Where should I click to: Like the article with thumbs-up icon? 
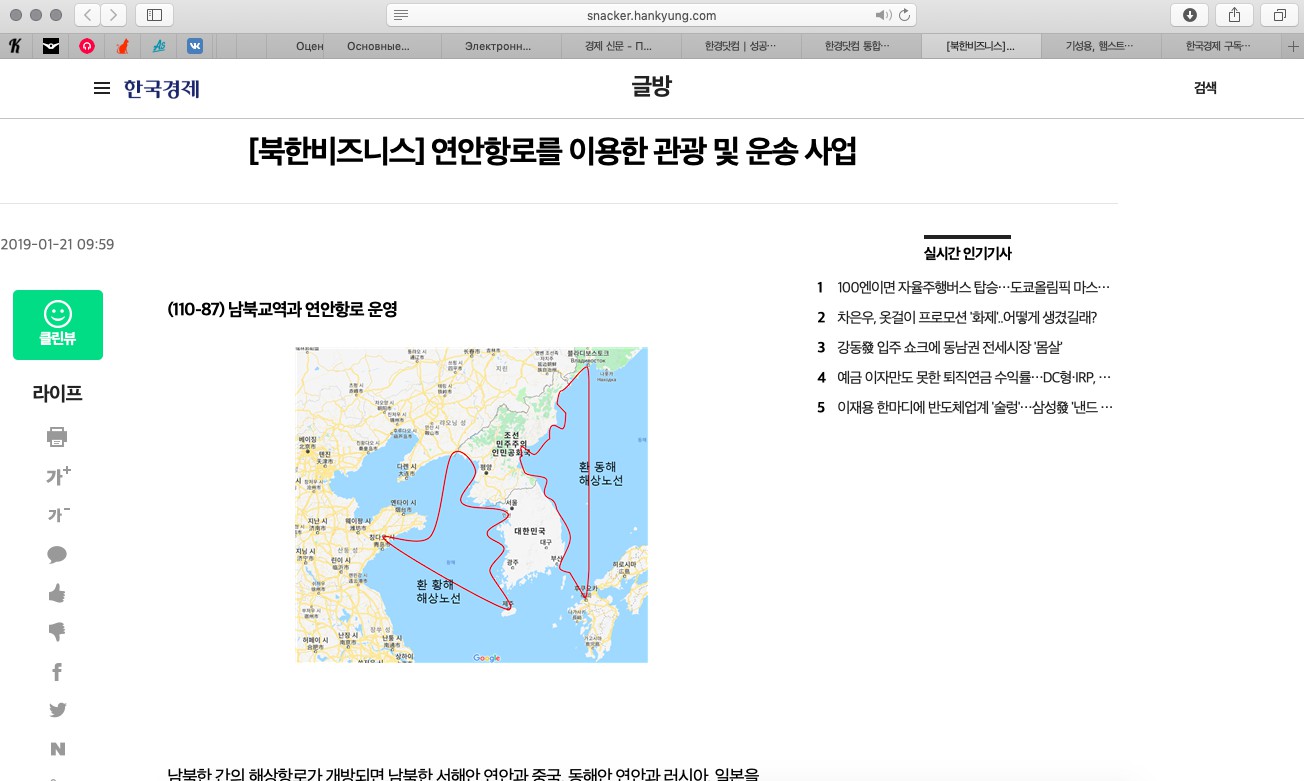pos(57,593)
